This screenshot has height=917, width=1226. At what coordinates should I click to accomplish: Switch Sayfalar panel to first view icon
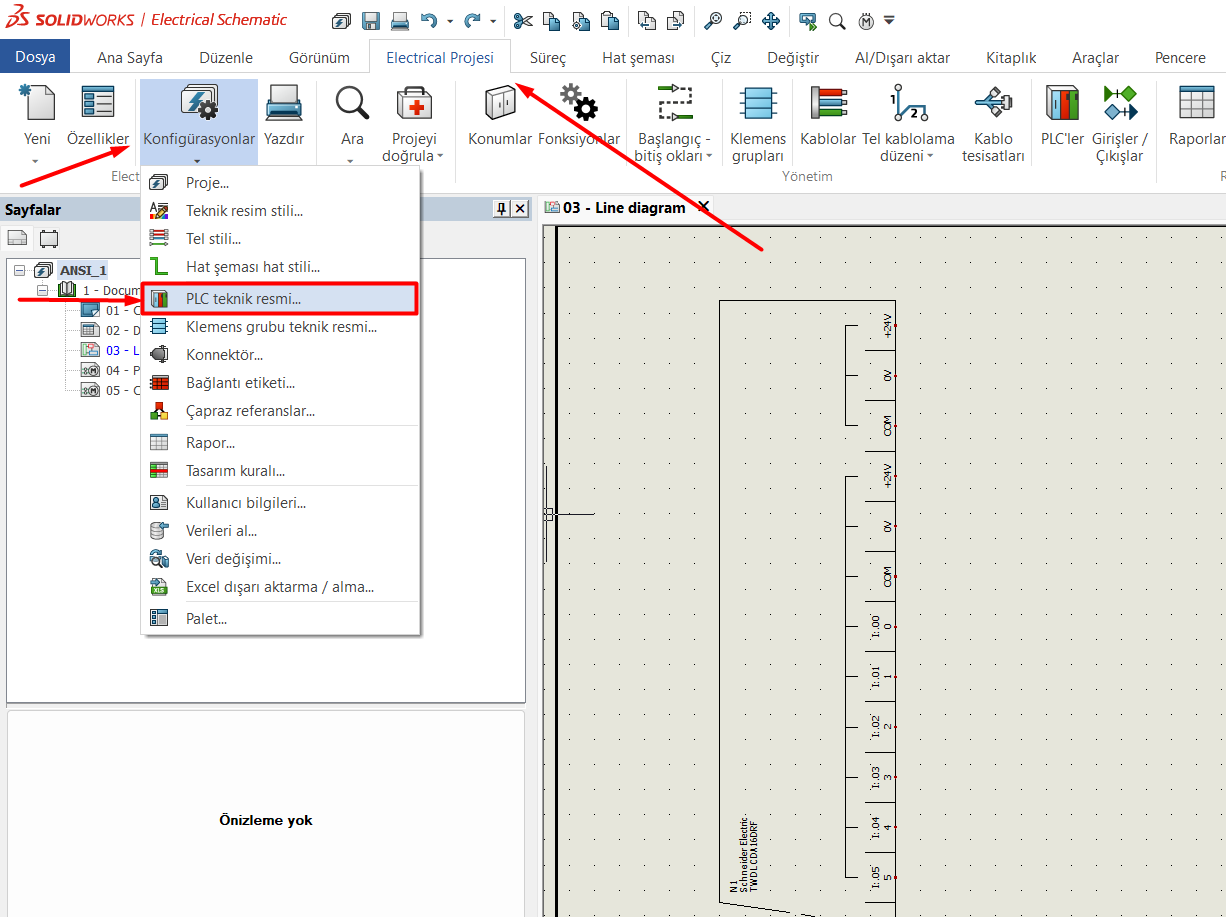[x=17, y=238]
